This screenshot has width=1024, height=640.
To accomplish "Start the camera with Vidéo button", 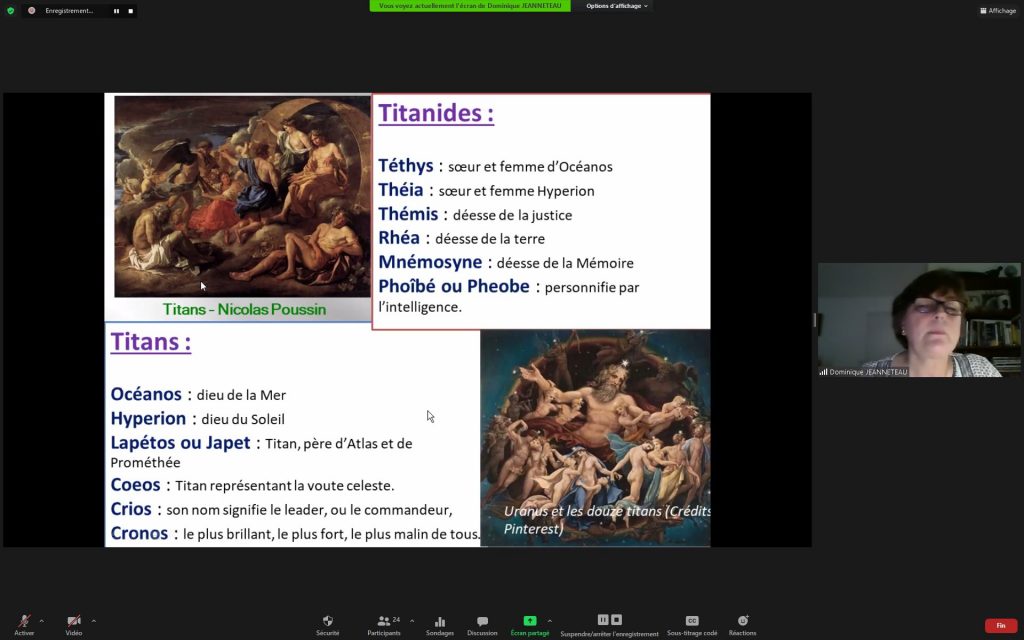I will pos(74,624).
